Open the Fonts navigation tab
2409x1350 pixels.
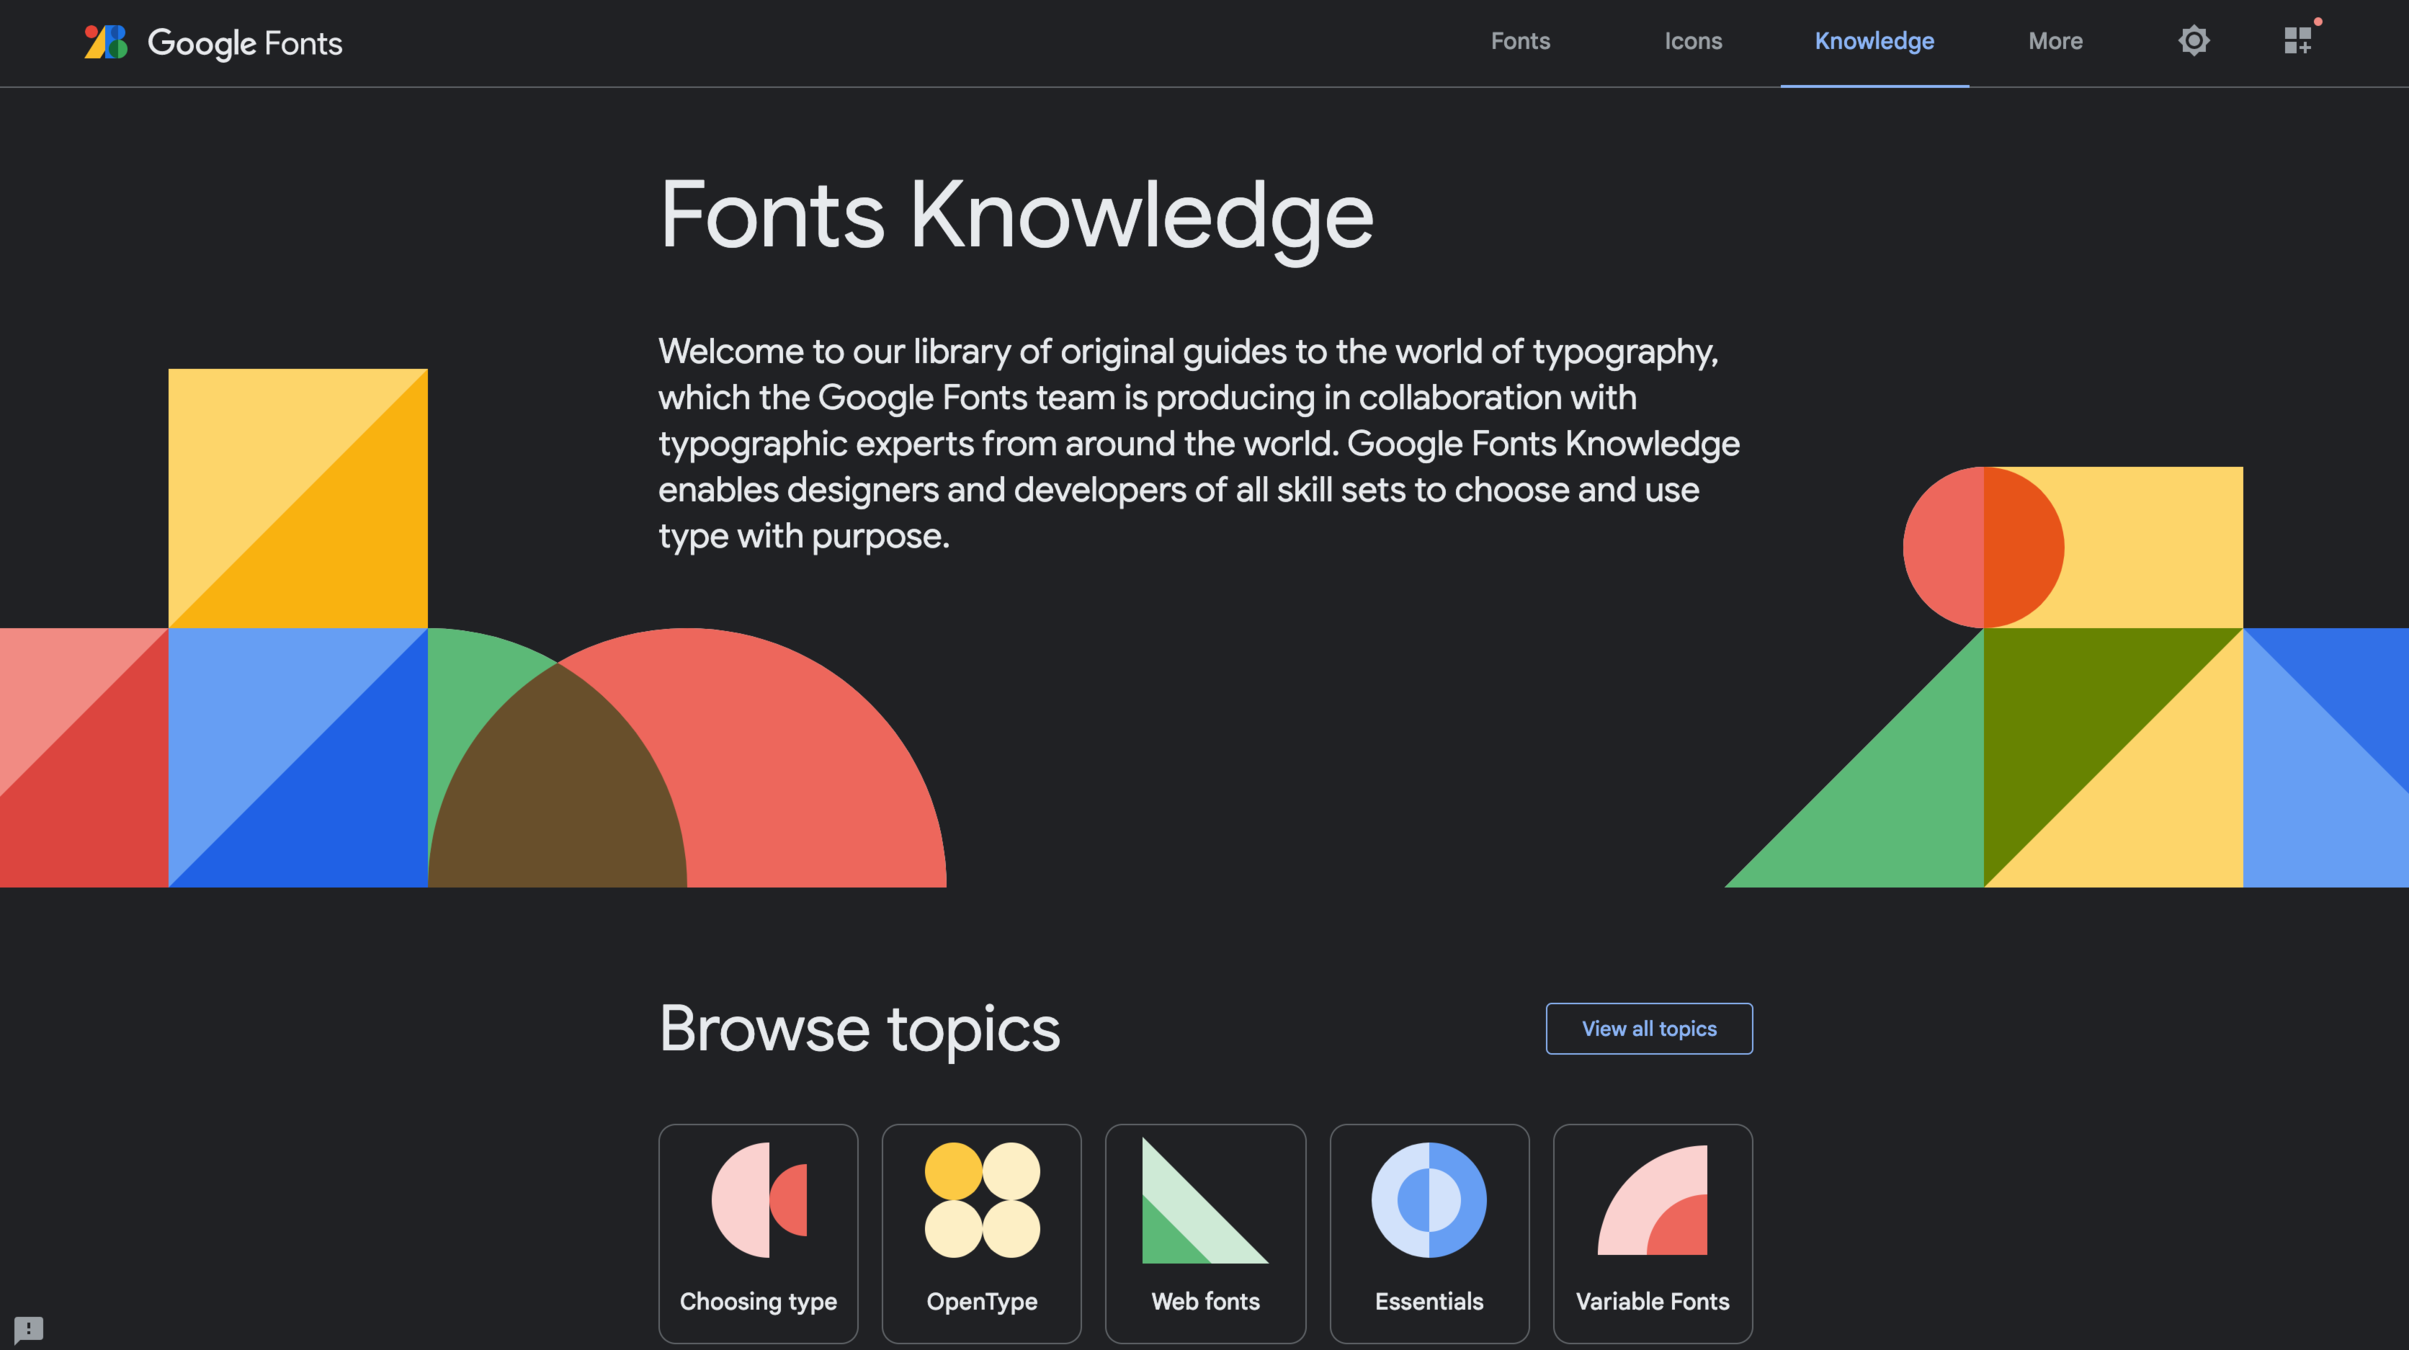(x=1520, y=41)
